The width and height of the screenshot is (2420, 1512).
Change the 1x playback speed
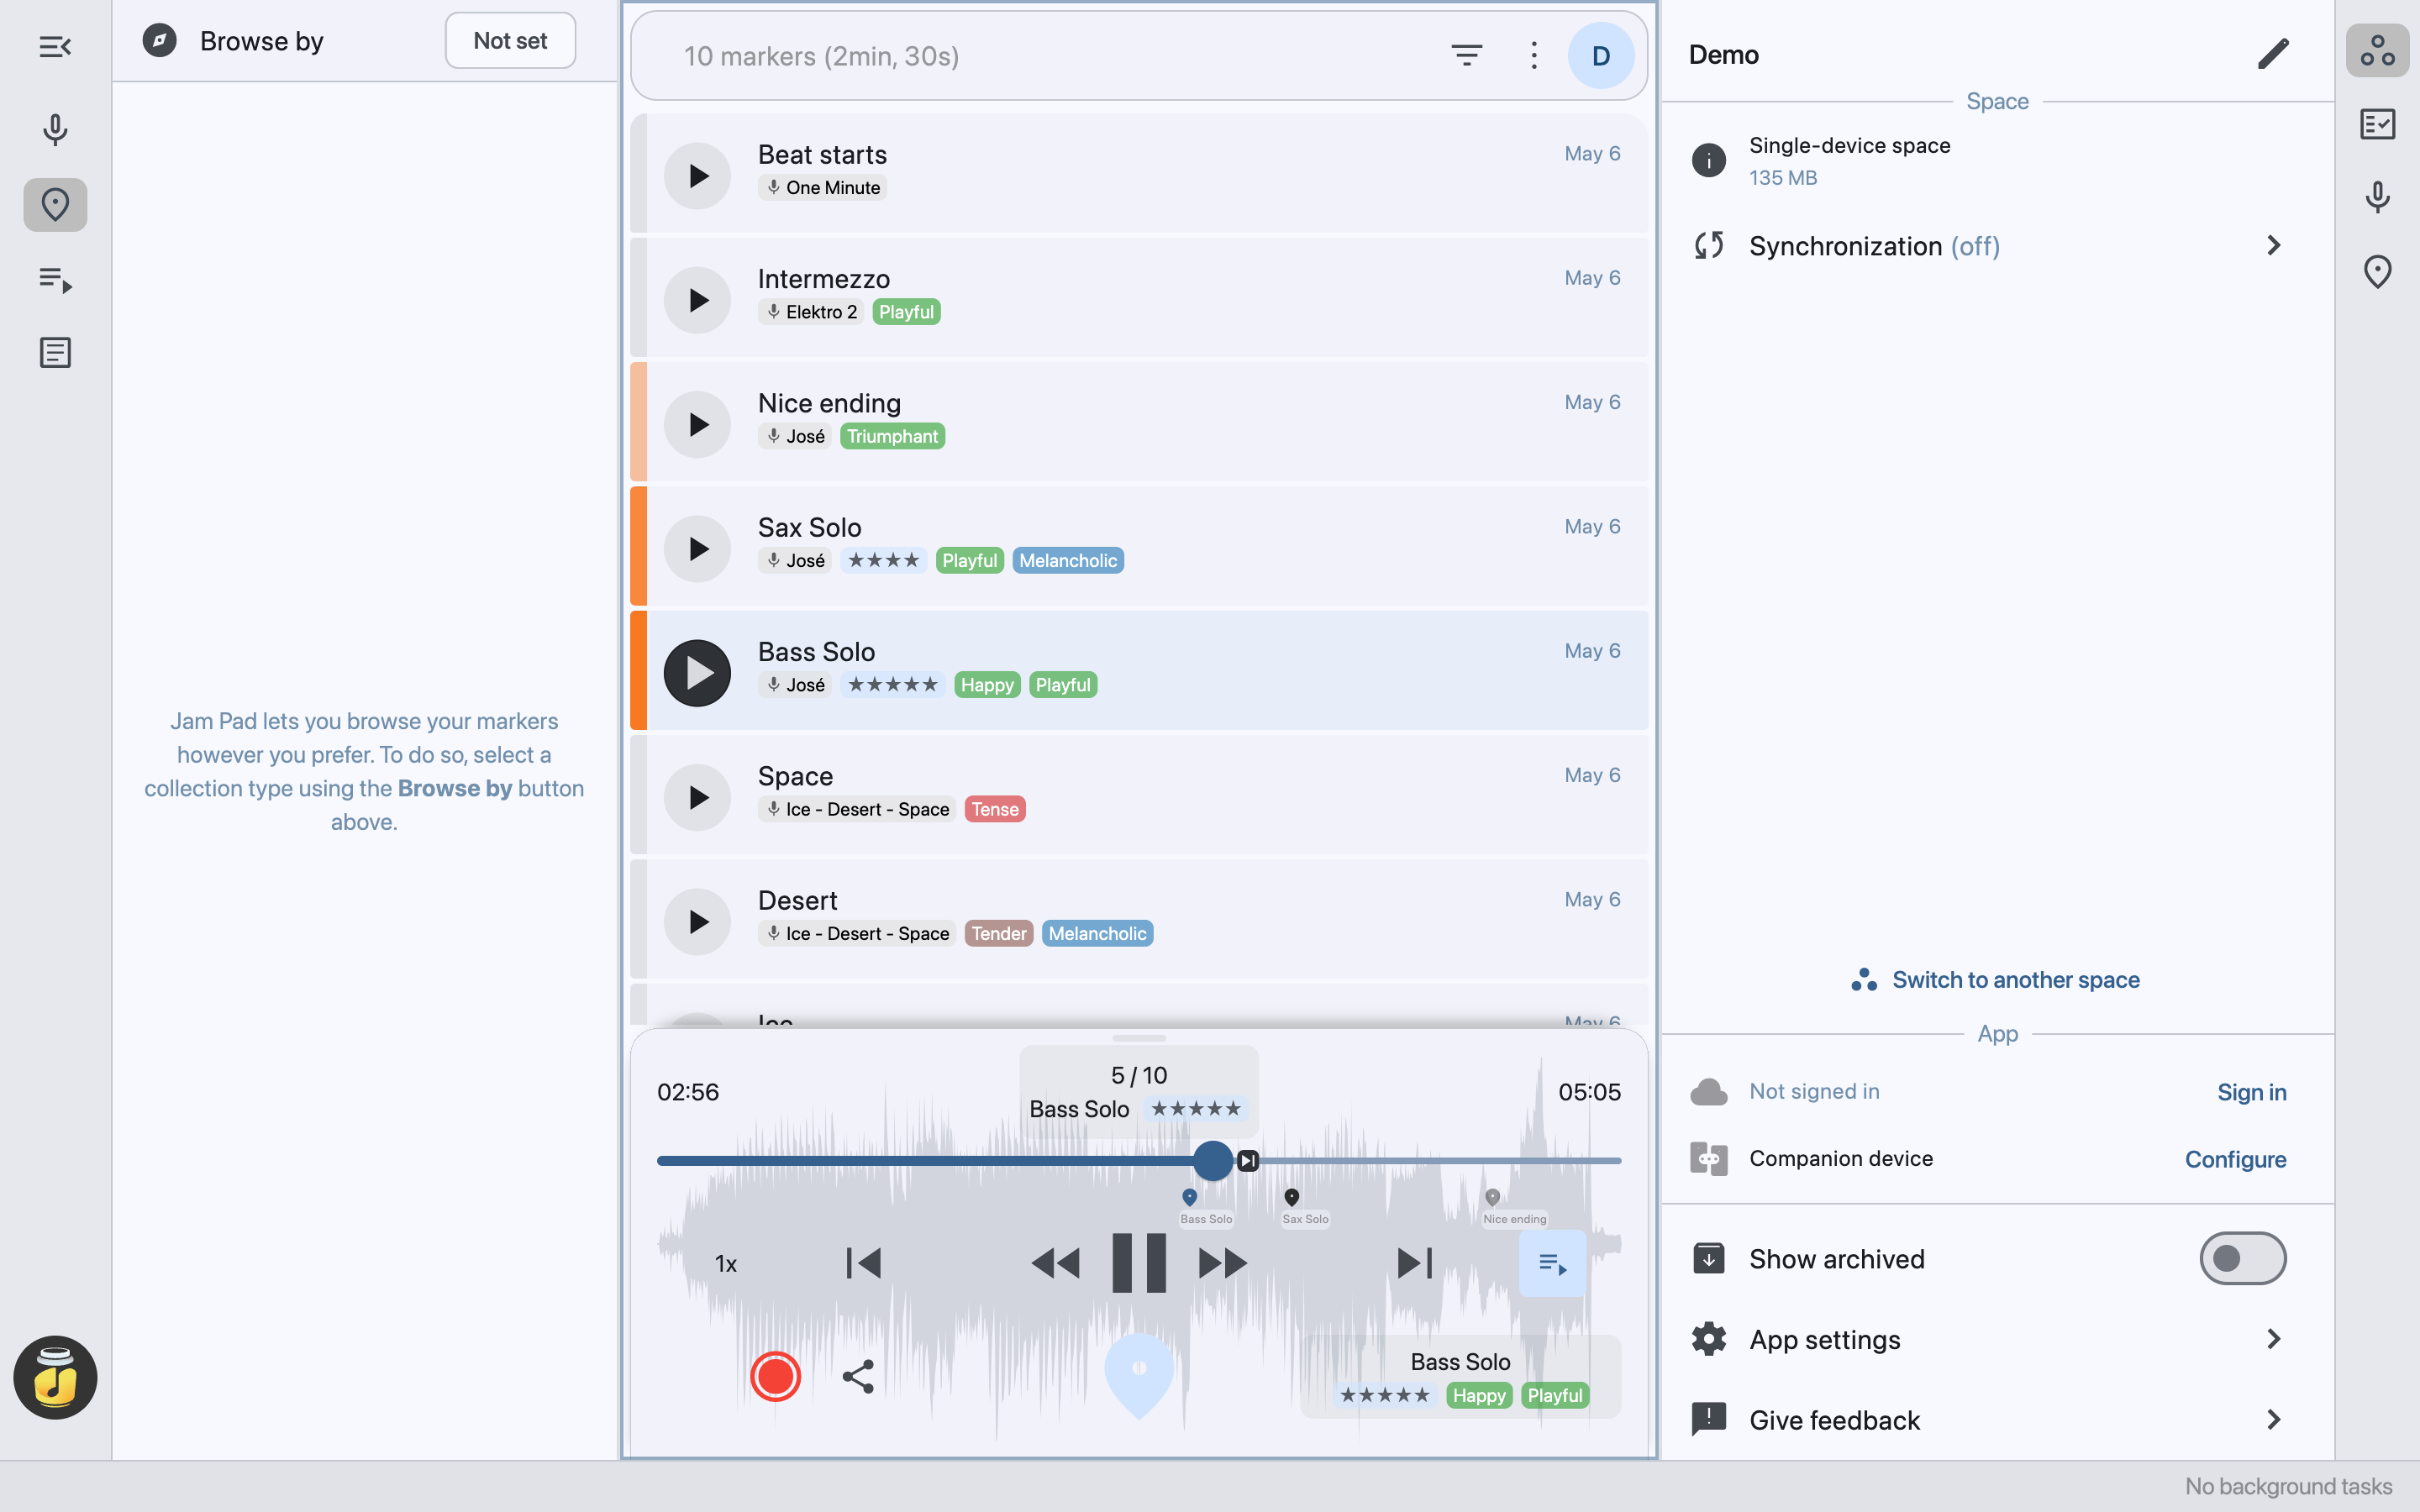[725, 1264]
